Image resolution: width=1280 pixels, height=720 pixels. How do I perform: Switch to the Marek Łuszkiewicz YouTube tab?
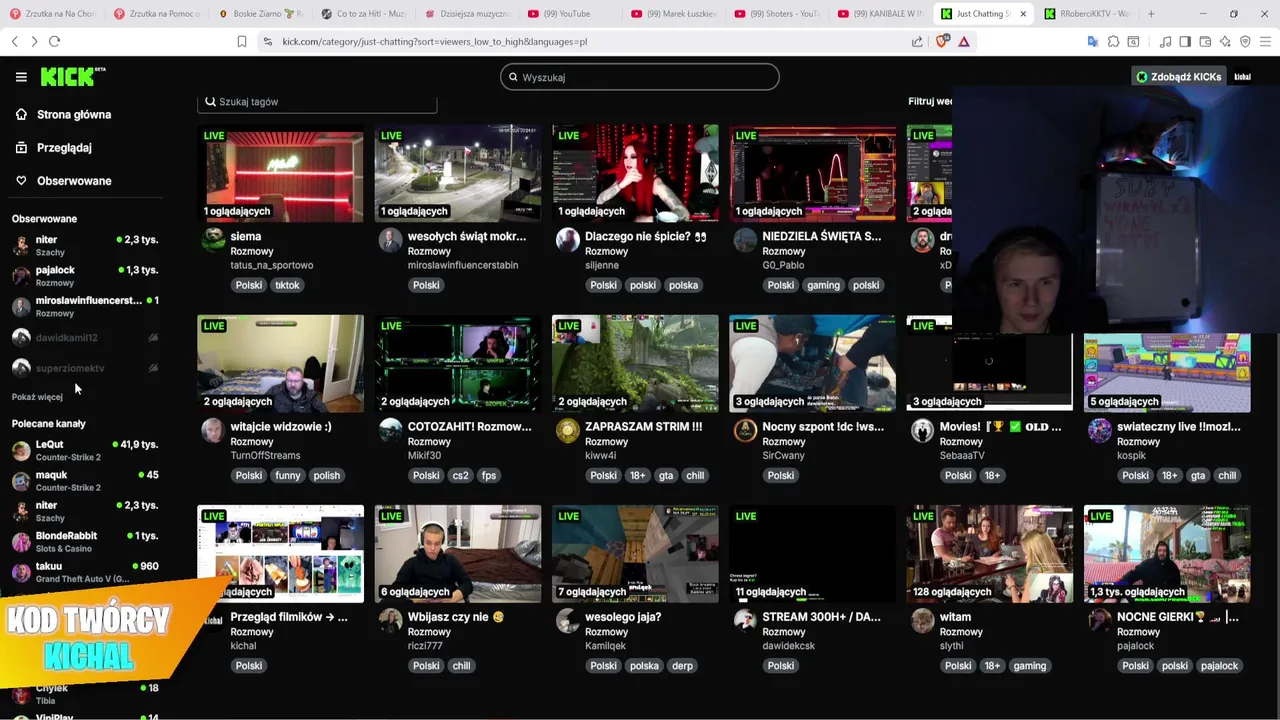(674, 14)
